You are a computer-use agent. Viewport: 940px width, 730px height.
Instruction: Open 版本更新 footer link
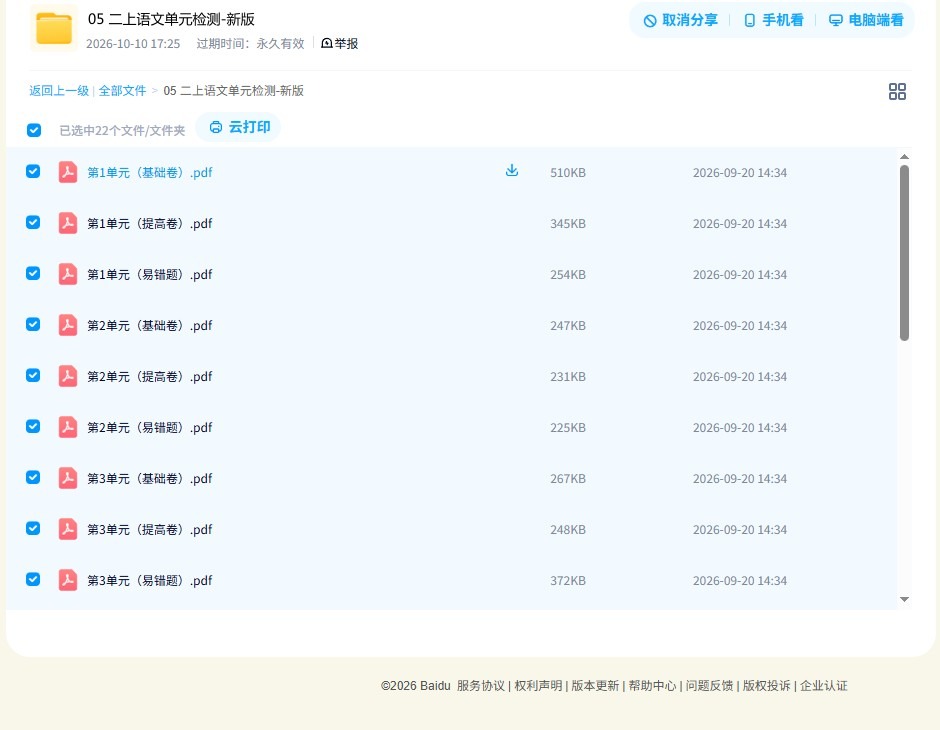click(x=595, y=686)
